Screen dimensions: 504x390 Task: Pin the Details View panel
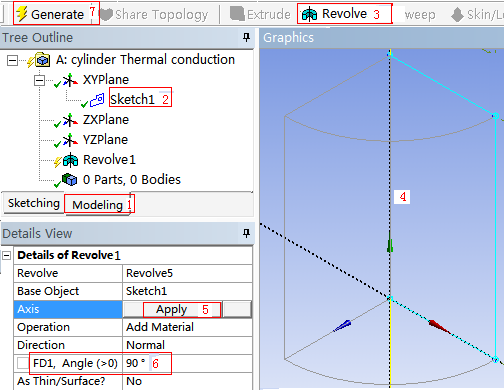[246, 233]
